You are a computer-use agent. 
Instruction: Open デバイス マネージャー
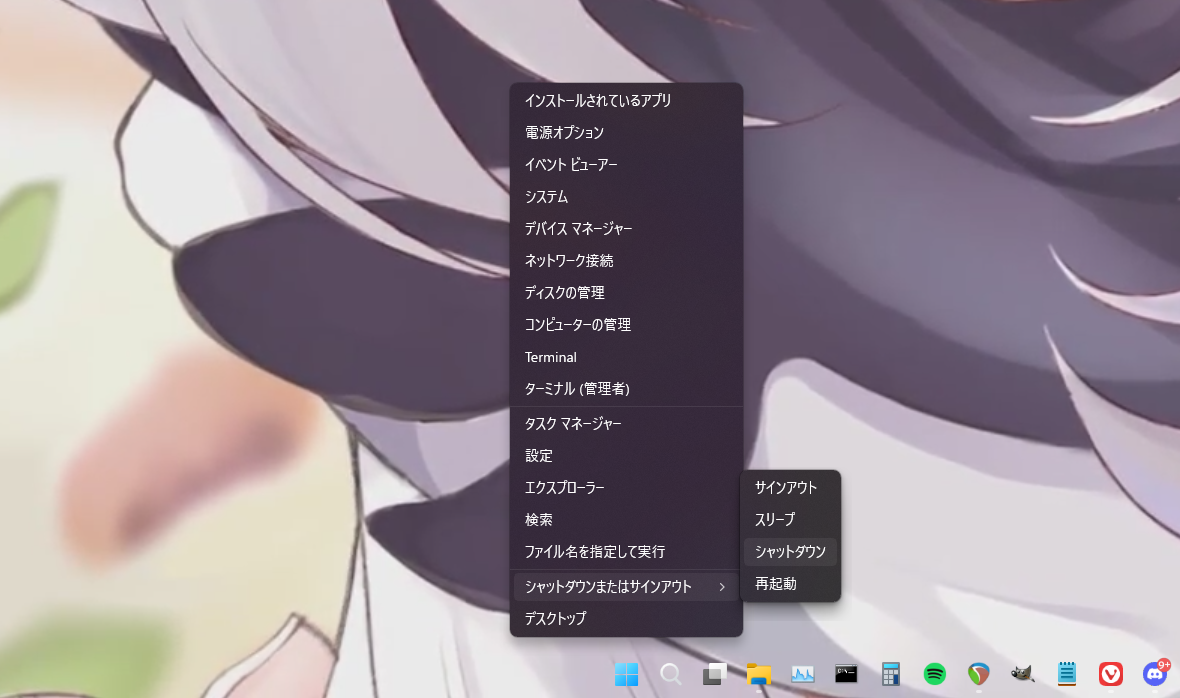point(626,229)
